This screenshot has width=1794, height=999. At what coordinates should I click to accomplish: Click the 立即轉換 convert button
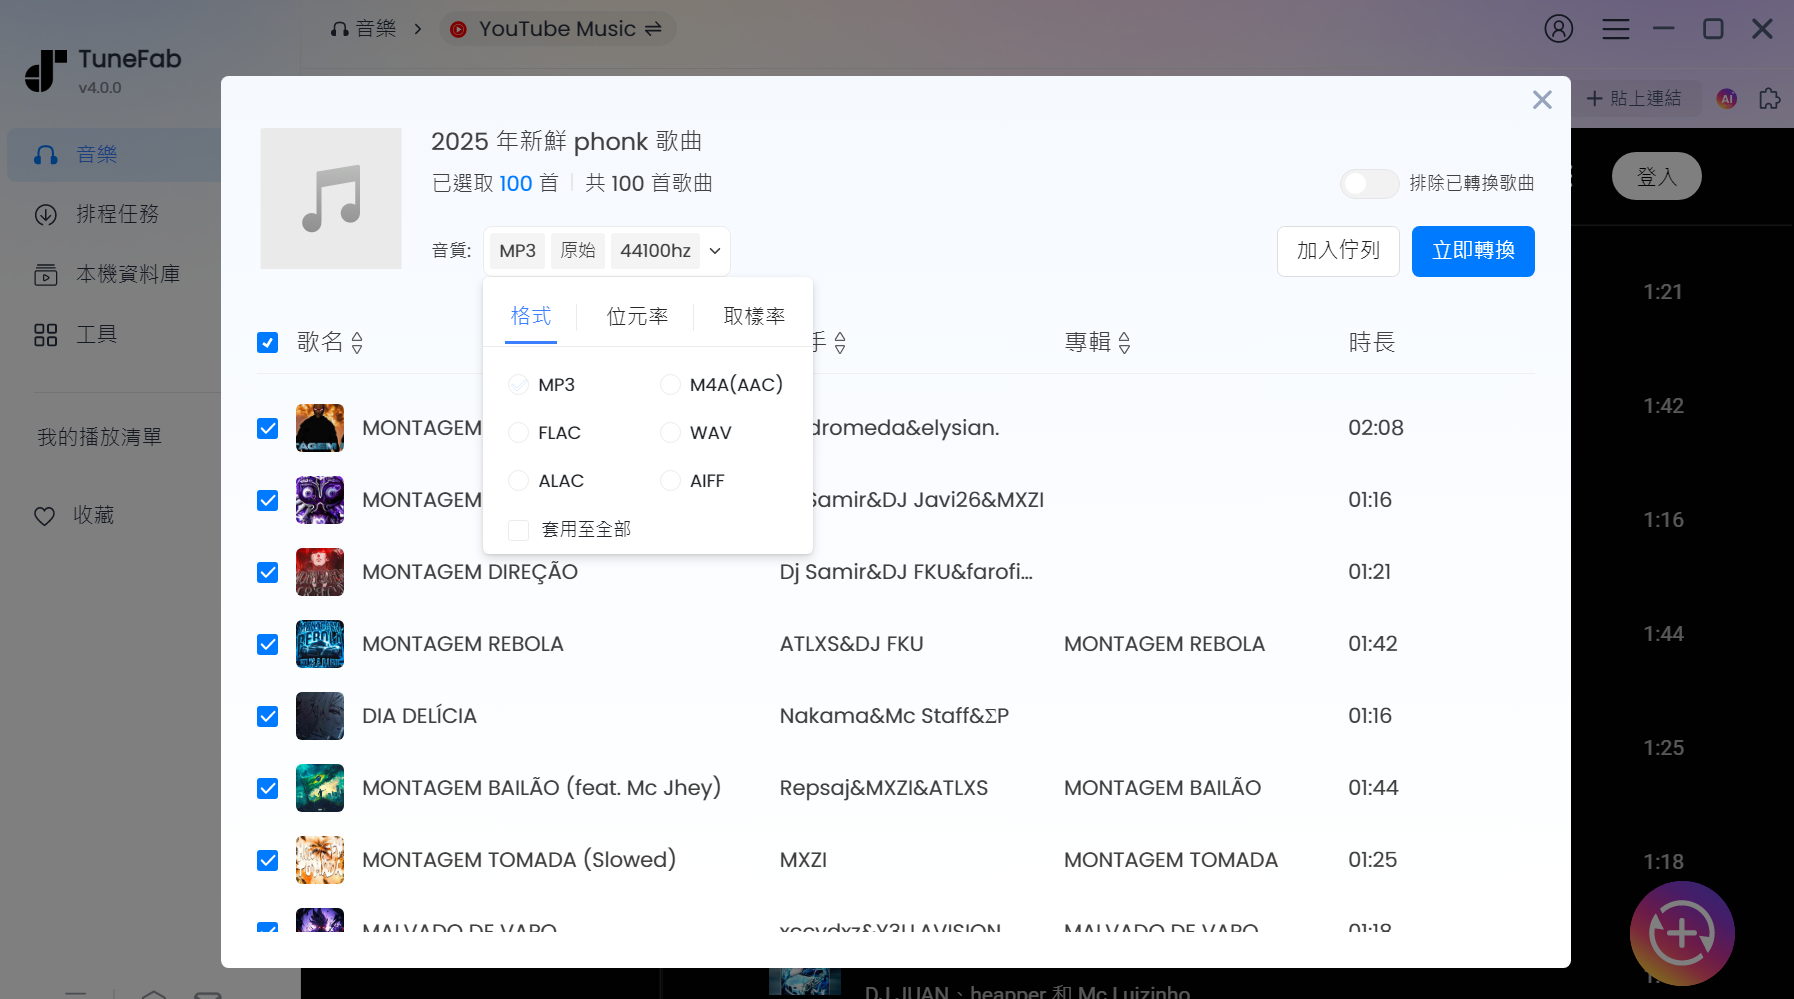(1473, 251)
